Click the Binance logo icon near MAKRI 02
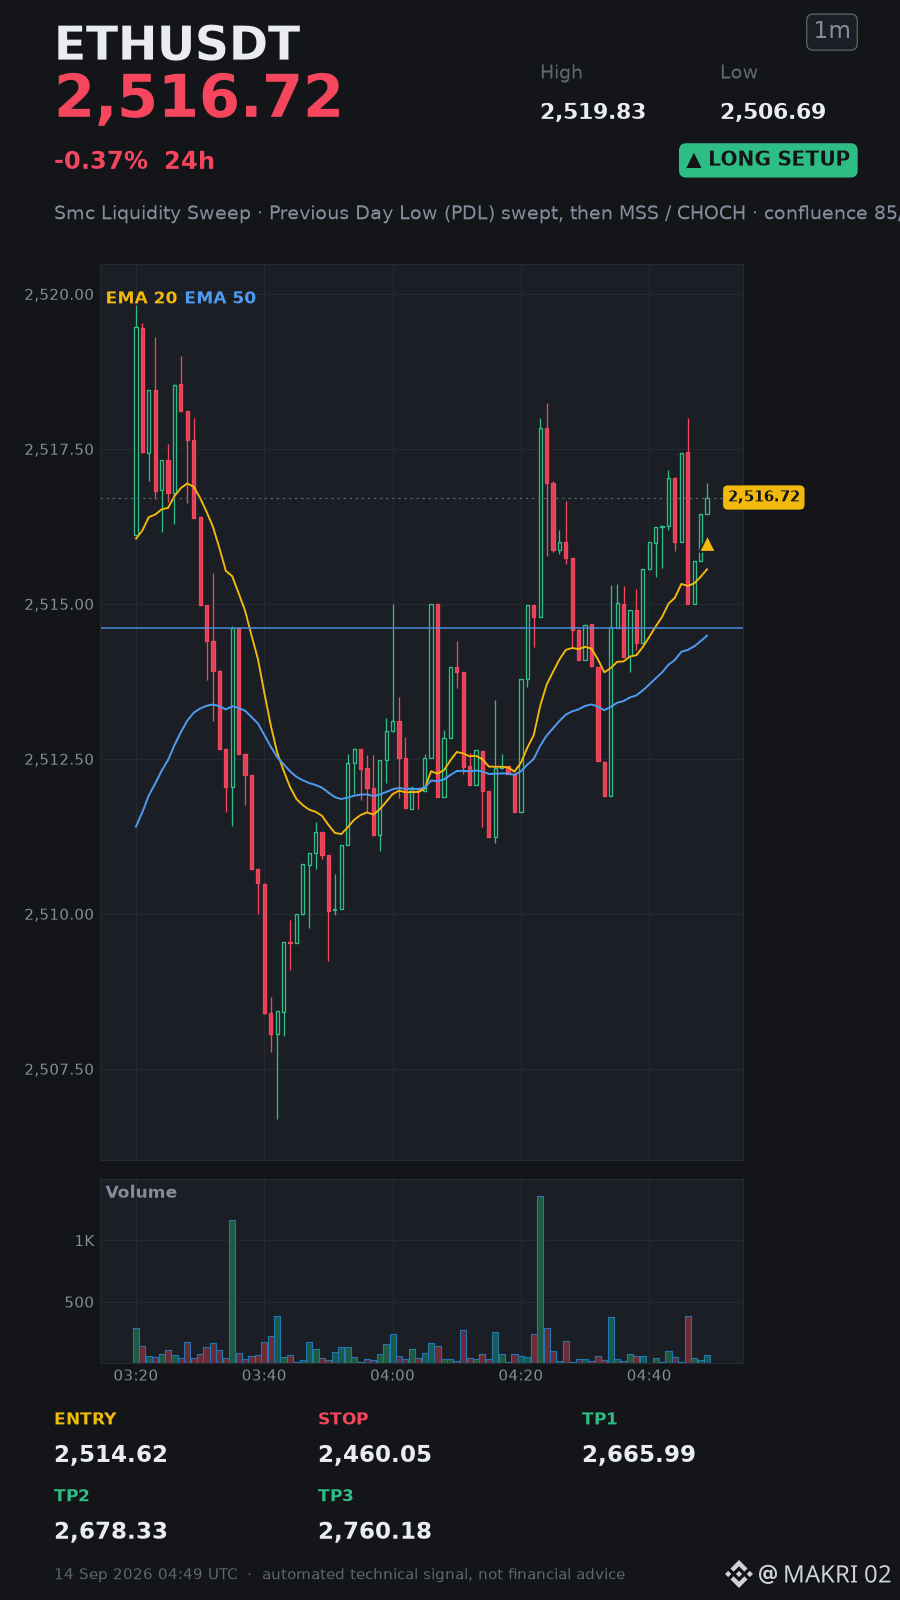 pos(738,1574)
